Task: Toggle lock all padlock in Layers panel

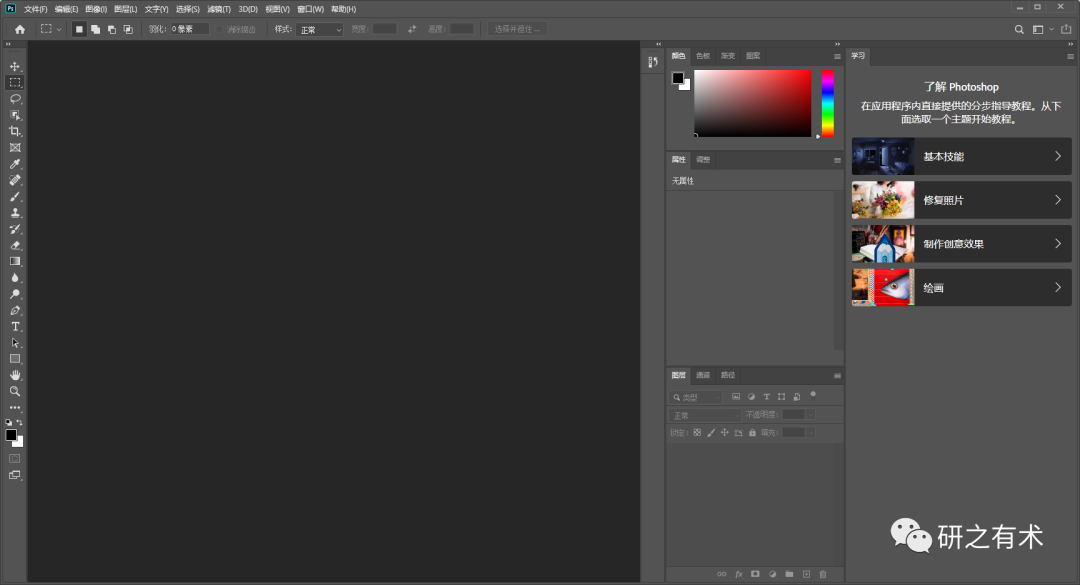Action: (752, 433)
